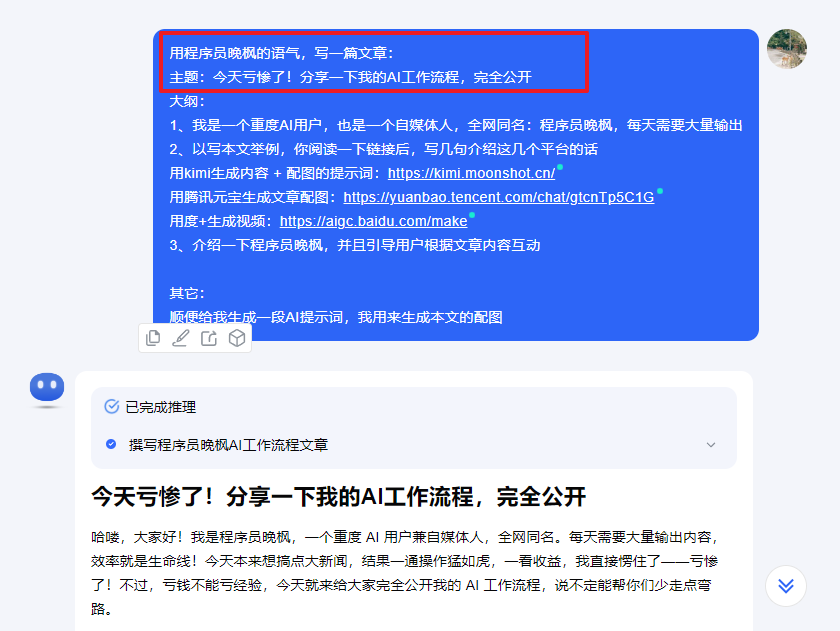
Task: Copy the user message with the copy icon
Action: point(153,337)
